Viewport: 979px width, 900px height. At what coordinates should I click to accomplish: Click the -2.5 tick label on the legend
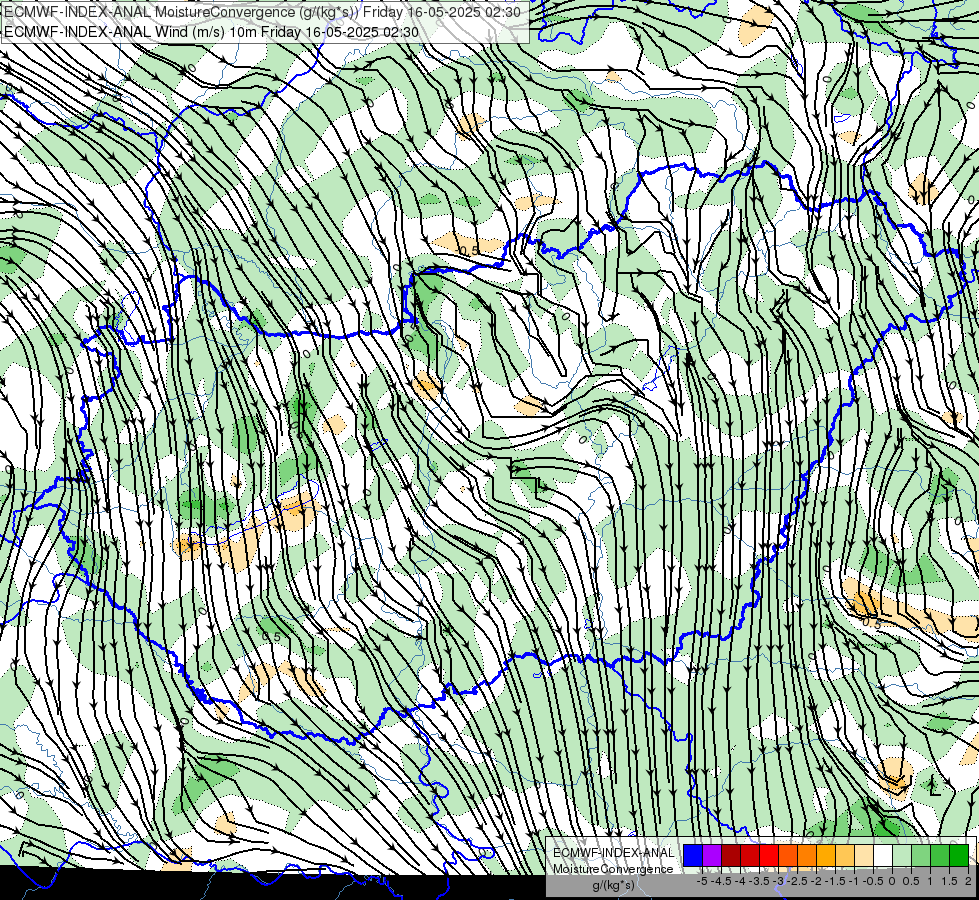coord(797,881)
